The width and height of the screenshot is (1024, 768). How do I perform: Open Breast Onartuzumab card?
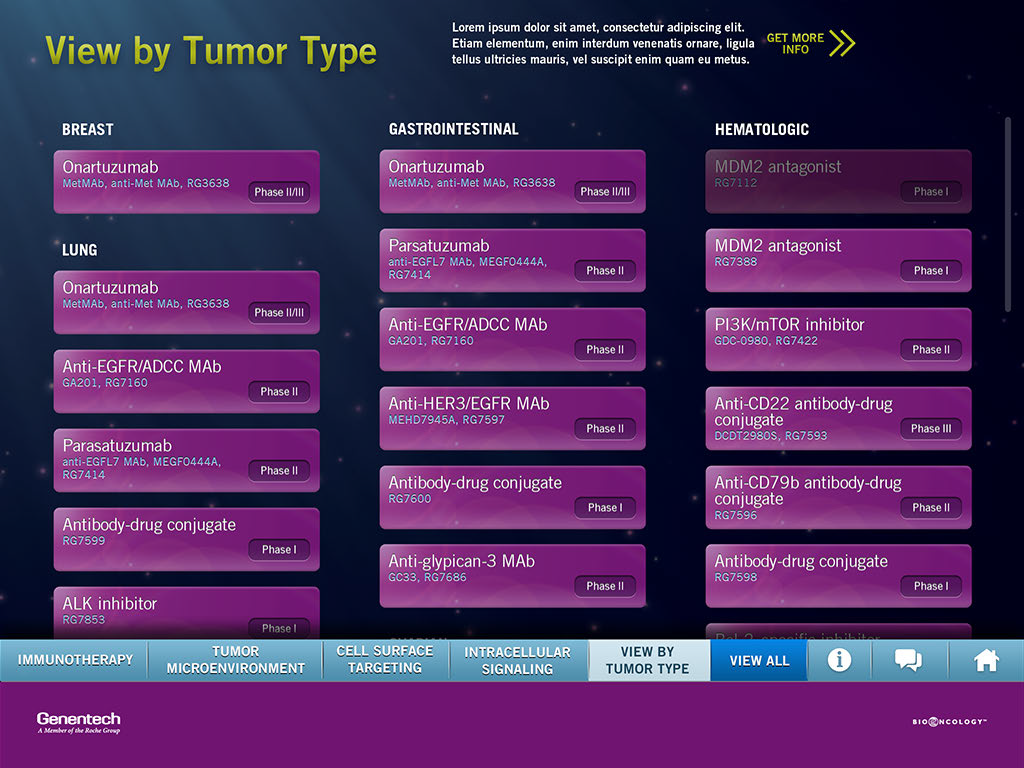click(x=186, y=182)
